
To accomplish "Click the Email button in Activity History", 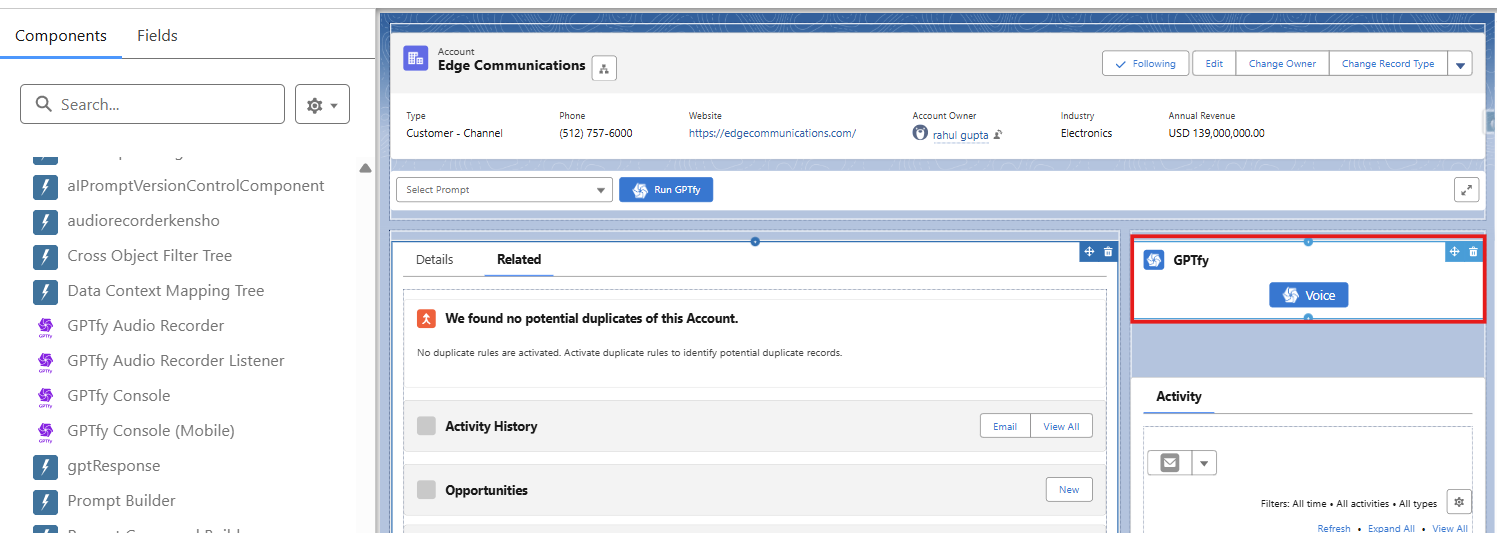I will 1005,426.
